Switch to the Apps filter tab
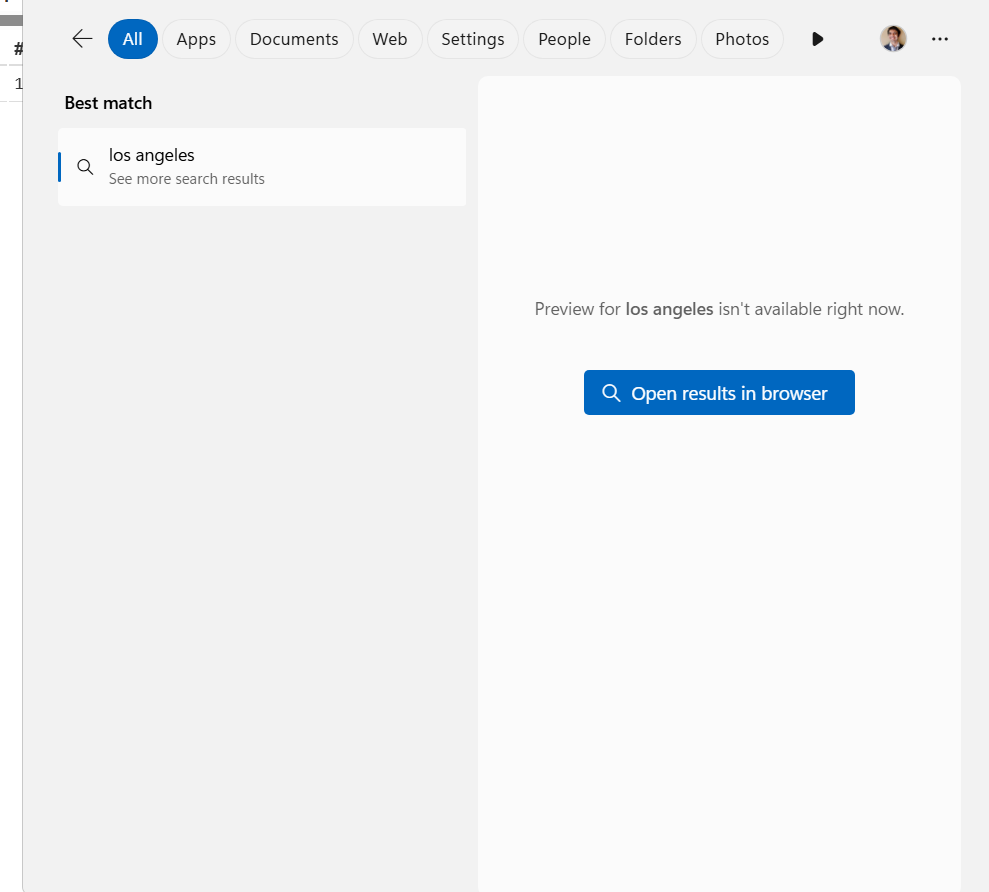The height and width of the screenshot is (892, 989). [x=196, y=39]
